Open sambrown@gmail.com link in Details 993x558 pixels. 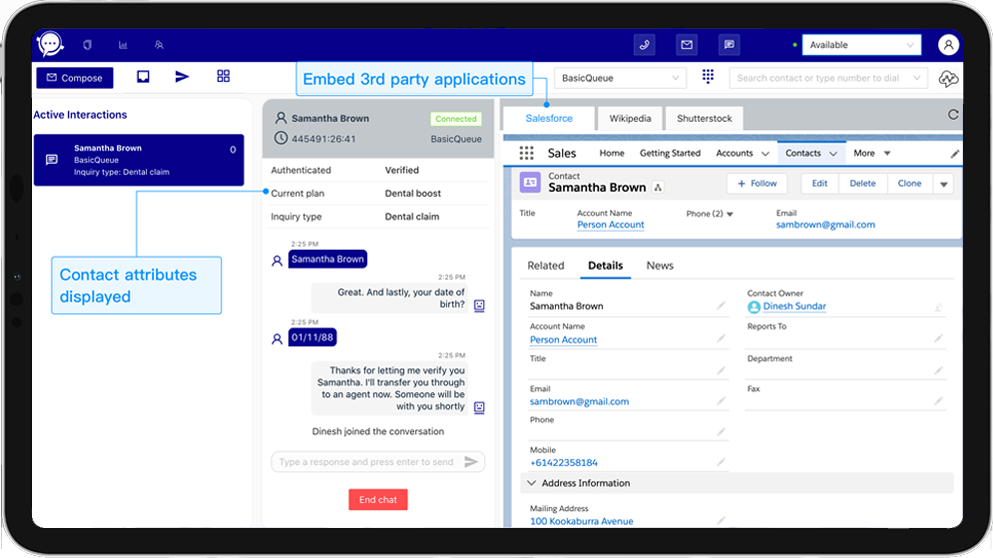pyautogui.click(x=579, y=402)
